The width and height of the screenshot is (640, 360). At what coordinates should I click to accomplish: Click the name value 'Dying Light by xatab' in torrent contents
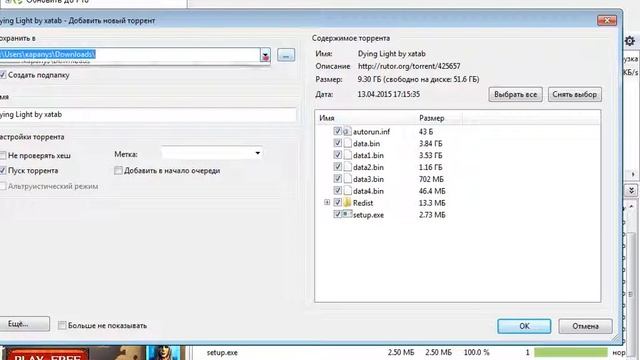pyautogui.click(x=391, y=53)
